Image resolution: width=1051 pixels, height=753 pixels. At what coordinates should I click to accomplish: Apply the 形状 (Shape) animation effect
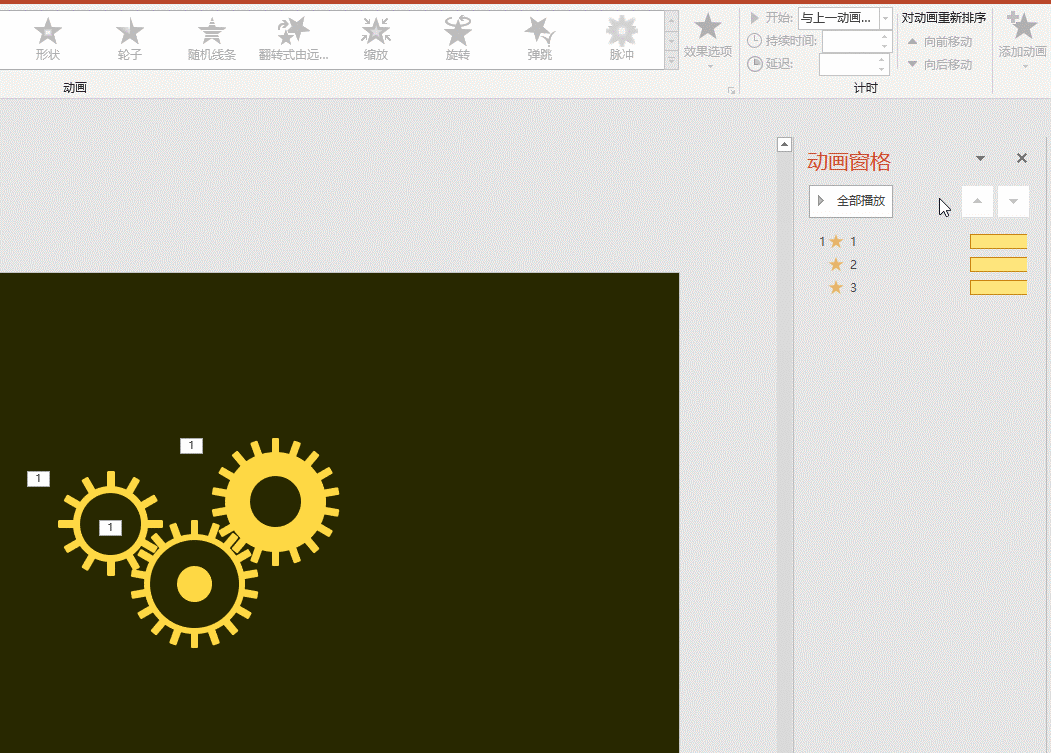pos(48,39)
